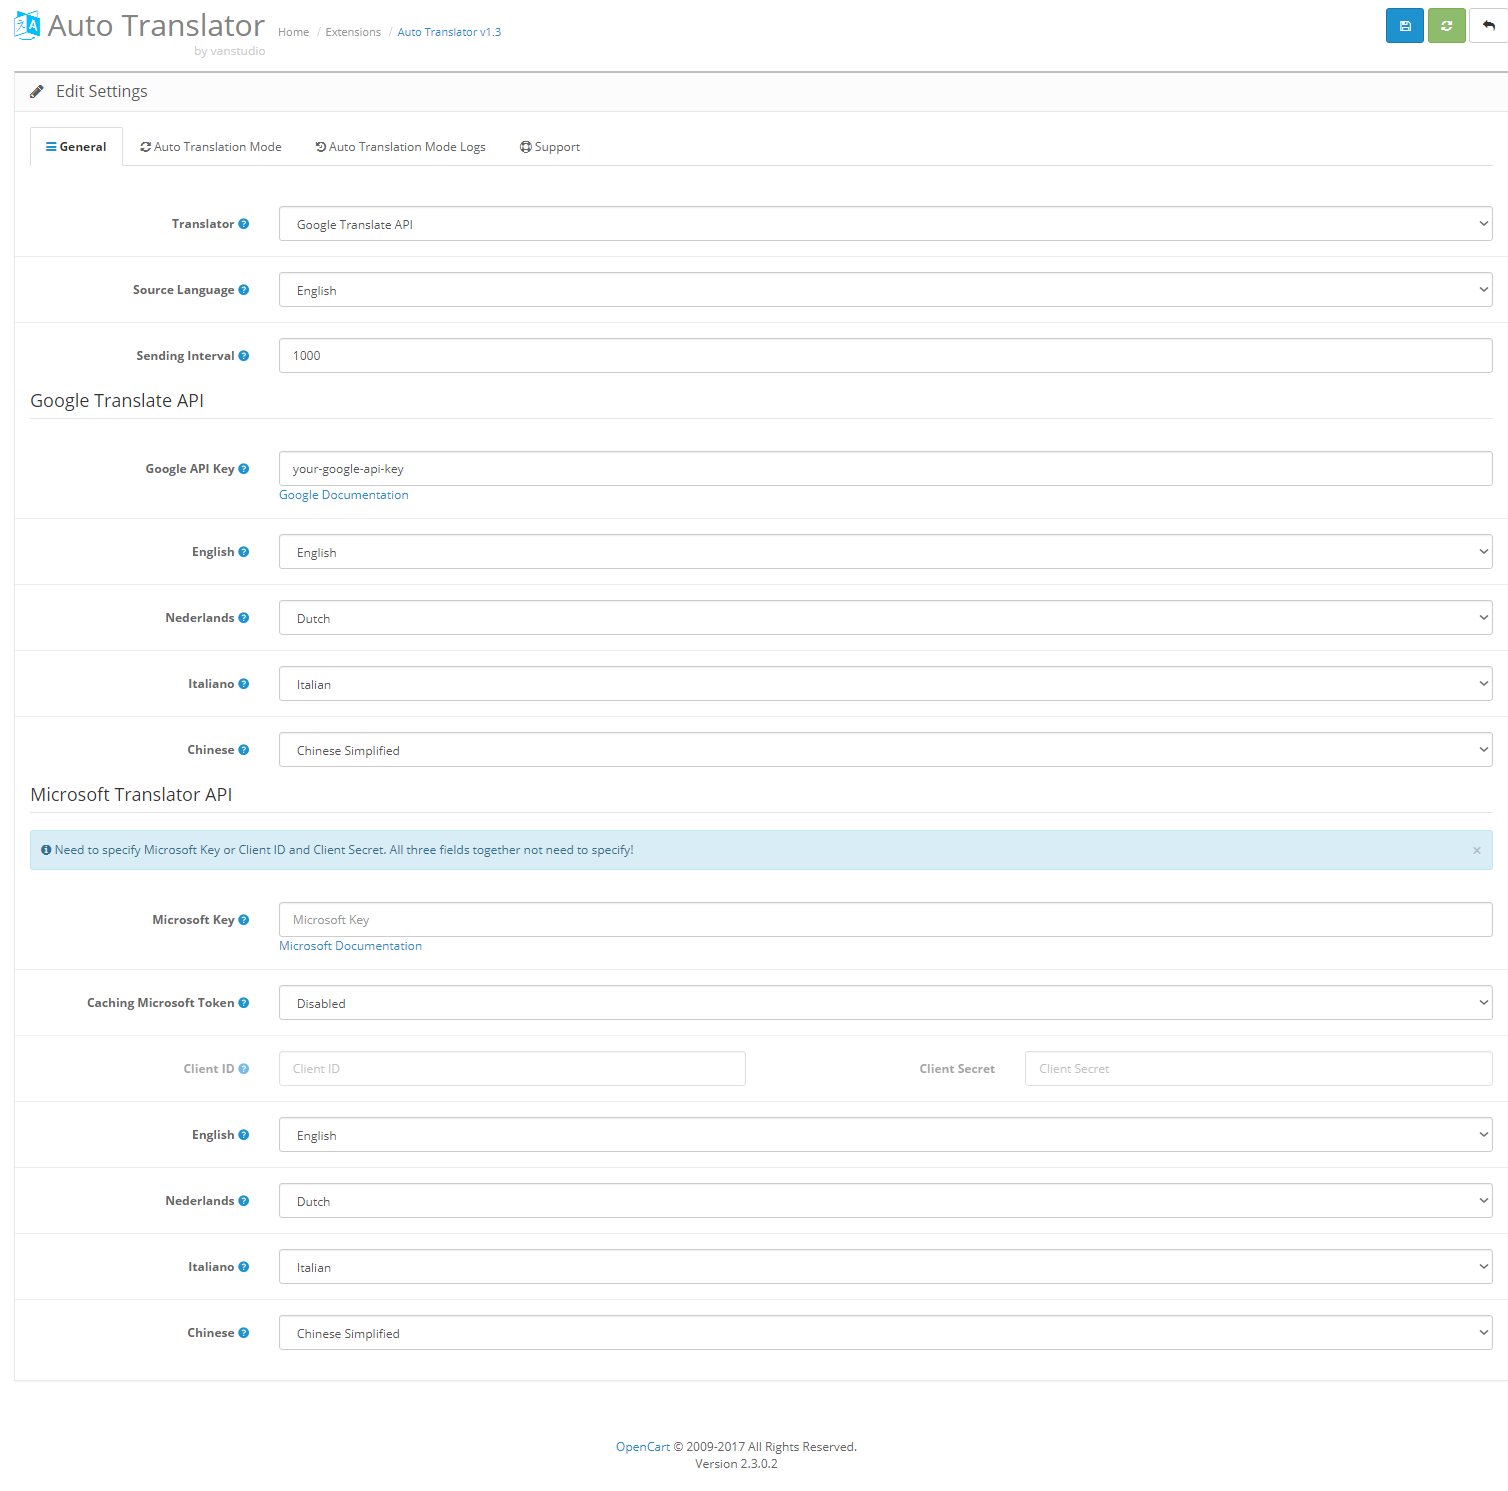This screenshot has height=1491, width=1508.
Task: Switch to Auto Translation Mode tab
Action: click(211, 147)
